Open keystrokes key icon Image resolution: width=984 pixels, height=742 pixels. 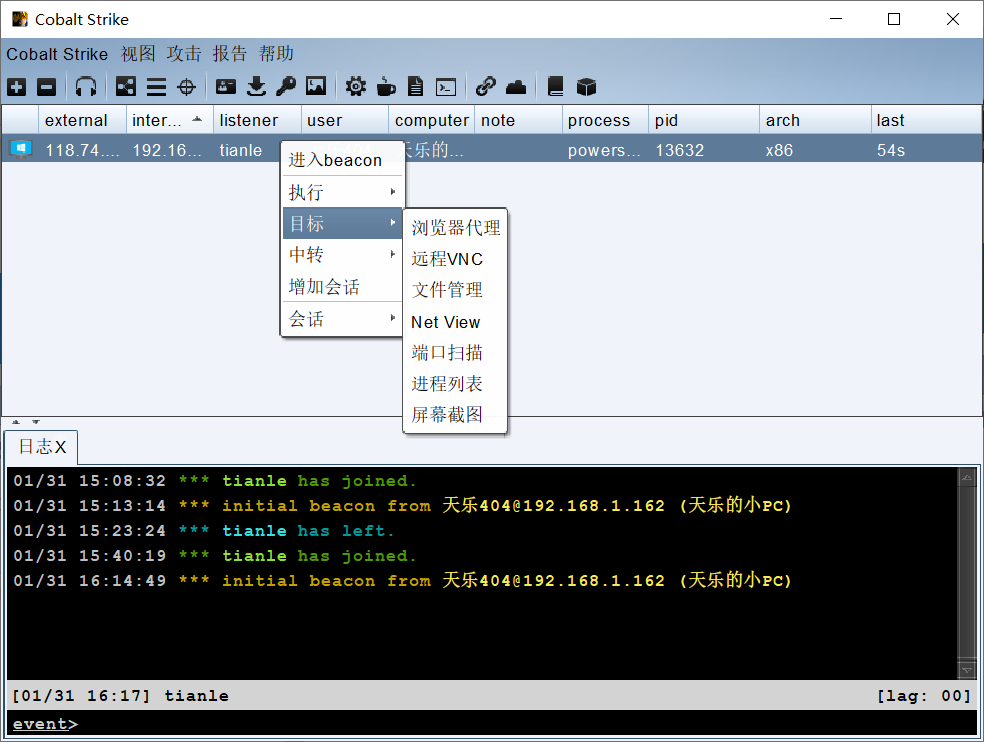coord(286,87)
